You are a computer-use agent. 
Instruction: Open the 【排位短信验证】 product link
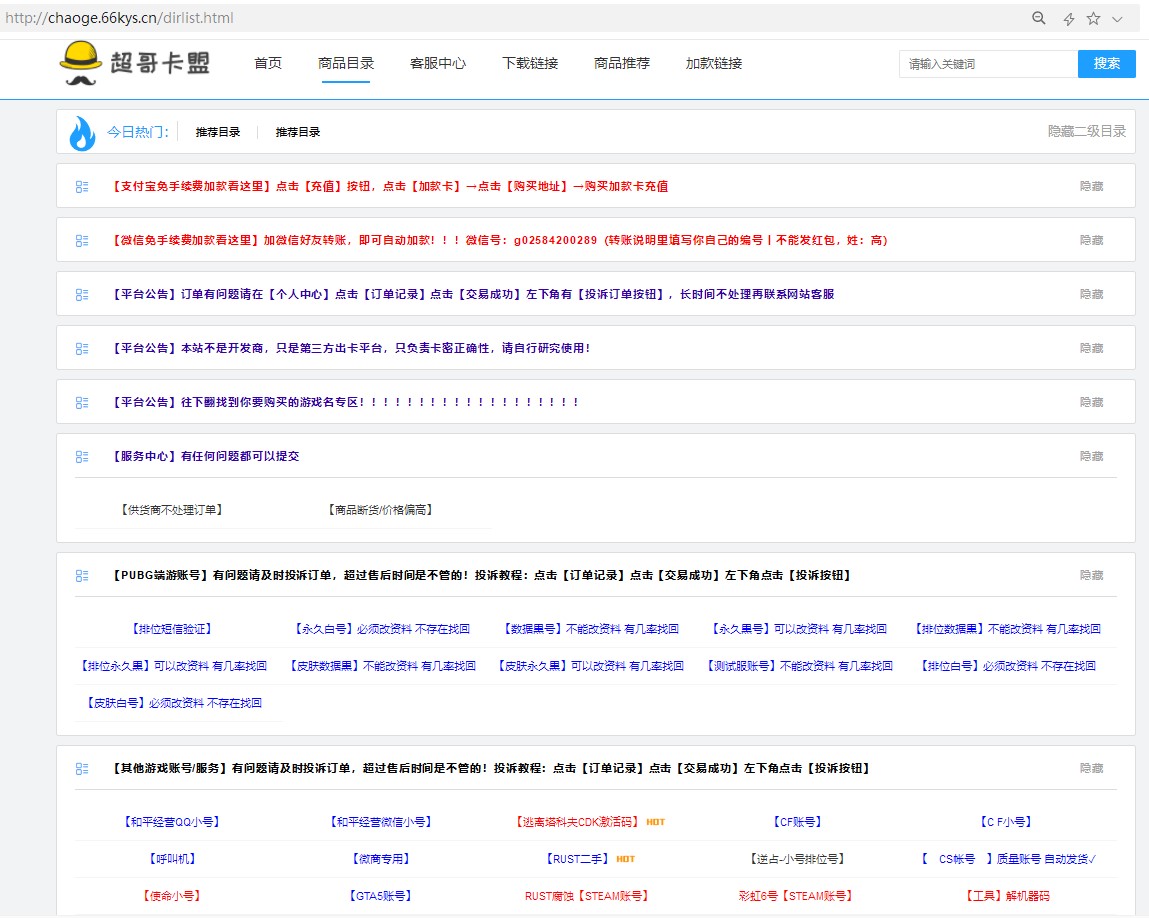172,630
